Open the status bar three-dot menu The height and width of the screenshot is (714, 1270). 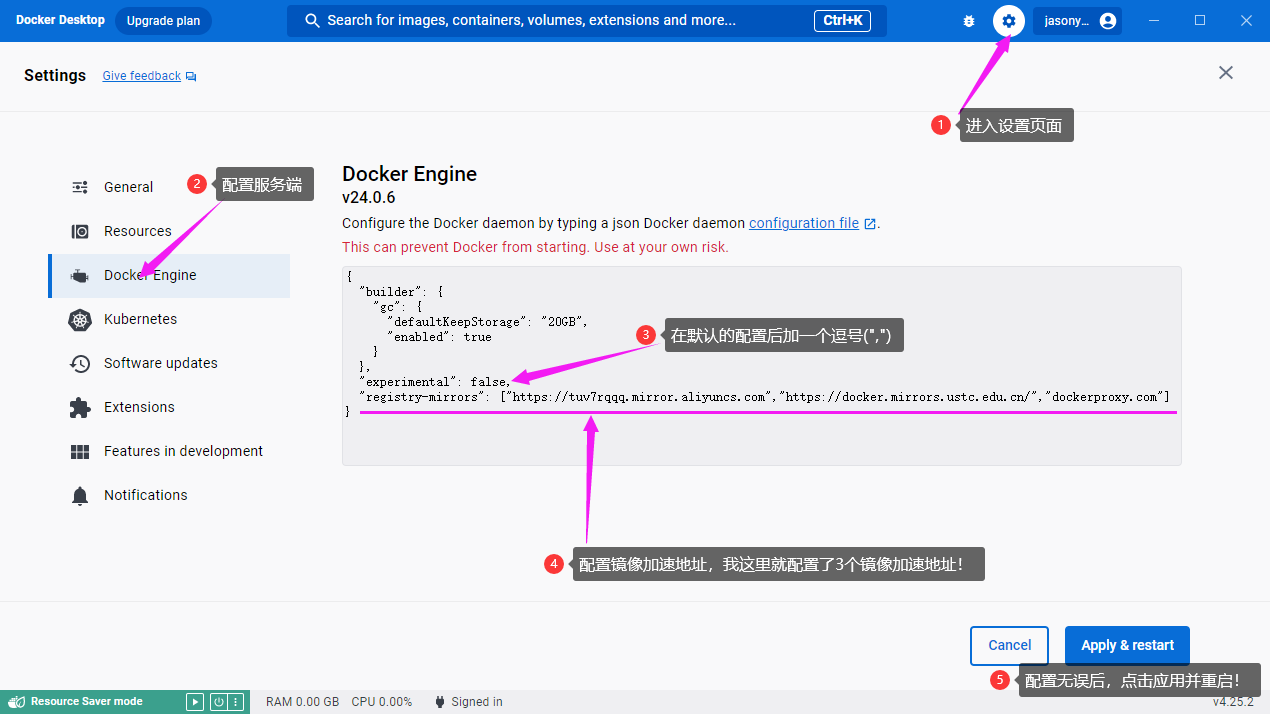[x=237, y=702]
